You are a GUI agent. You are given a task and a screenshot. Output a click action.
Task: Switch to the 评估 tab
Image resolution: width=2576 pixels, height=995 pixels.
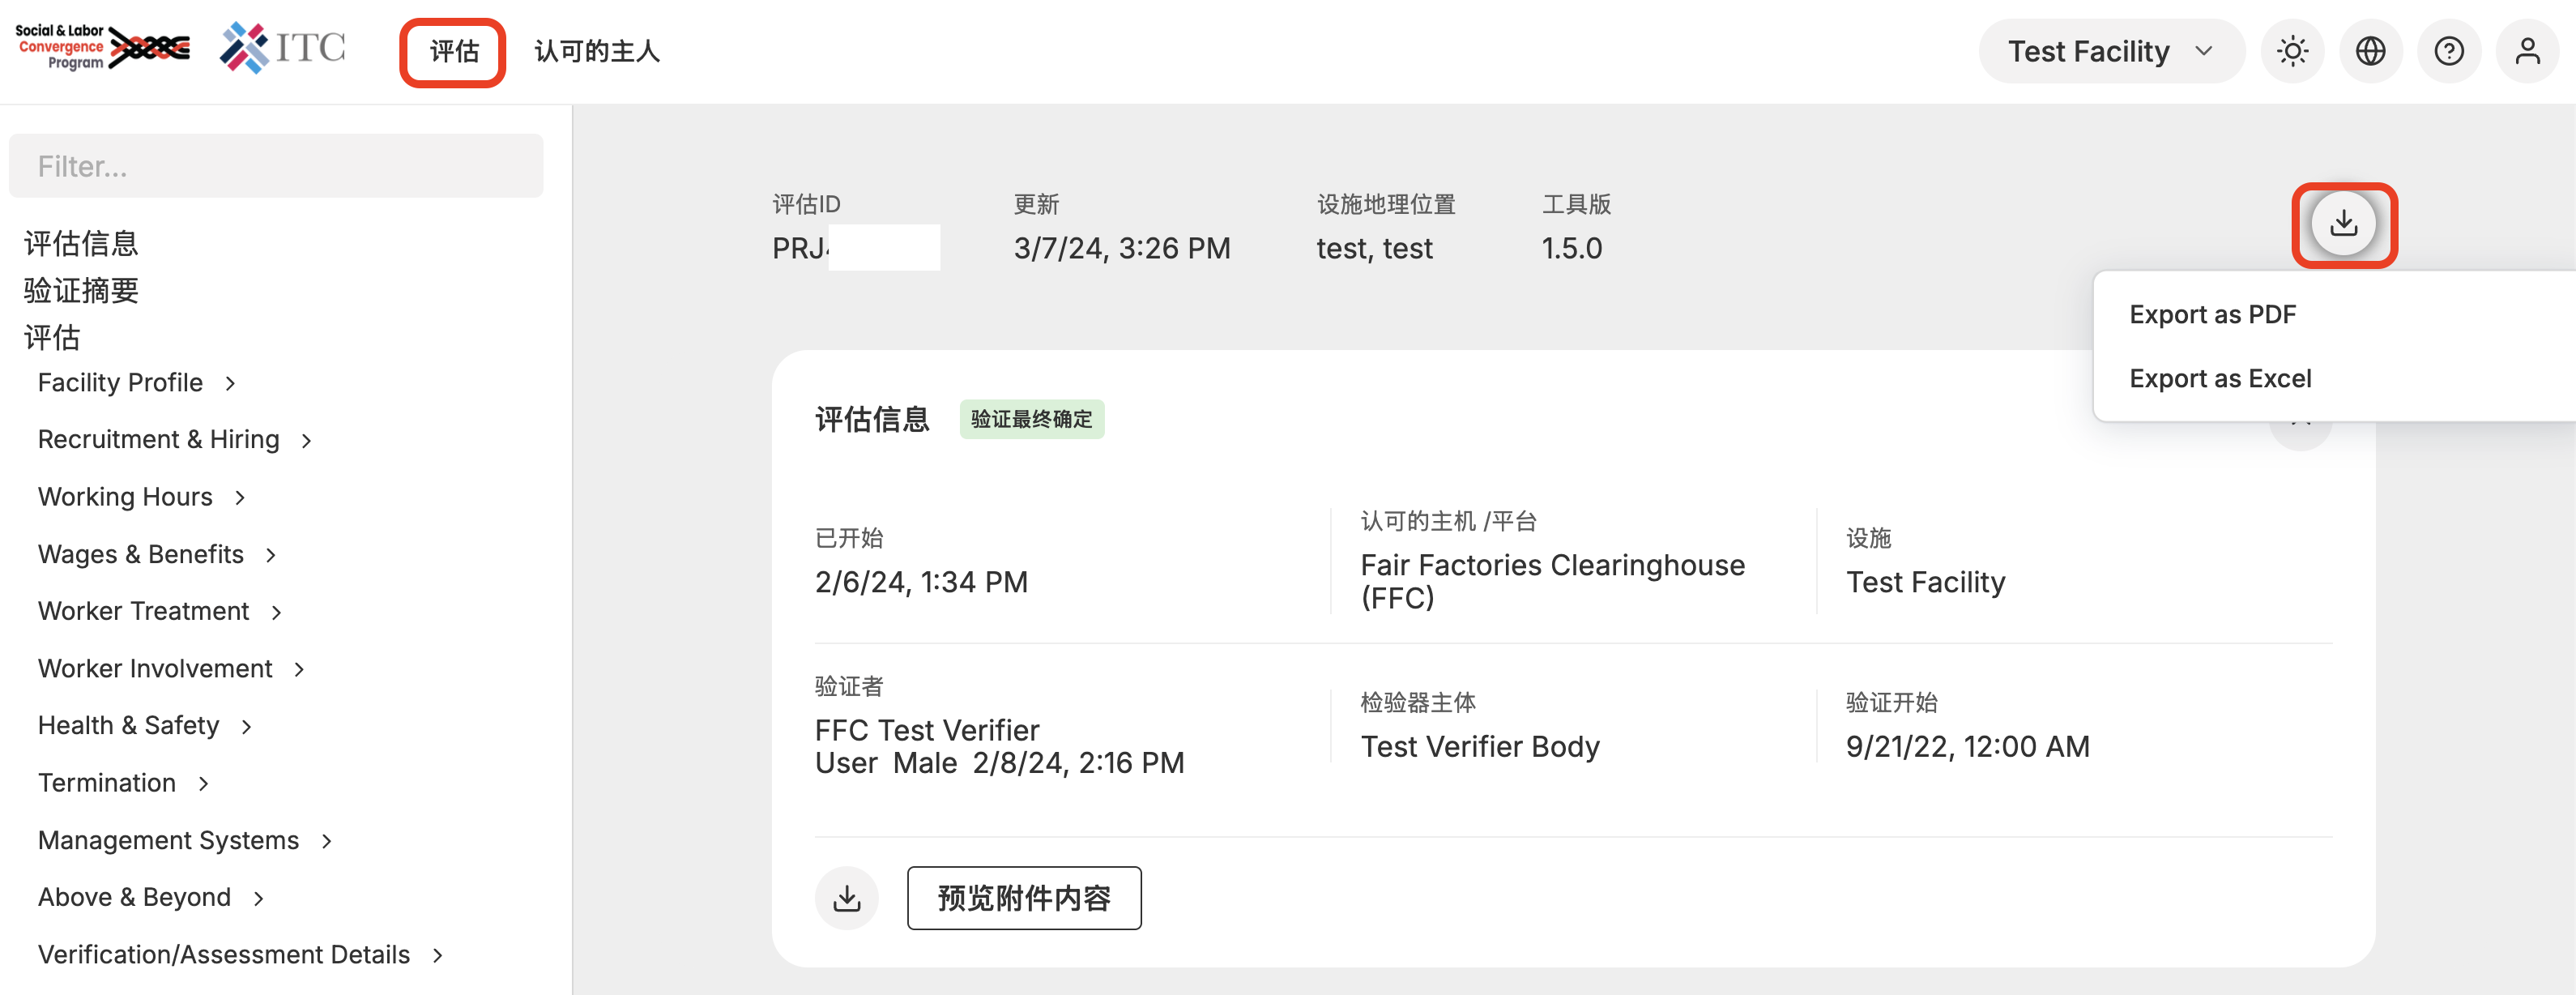(x=453, y=51)
